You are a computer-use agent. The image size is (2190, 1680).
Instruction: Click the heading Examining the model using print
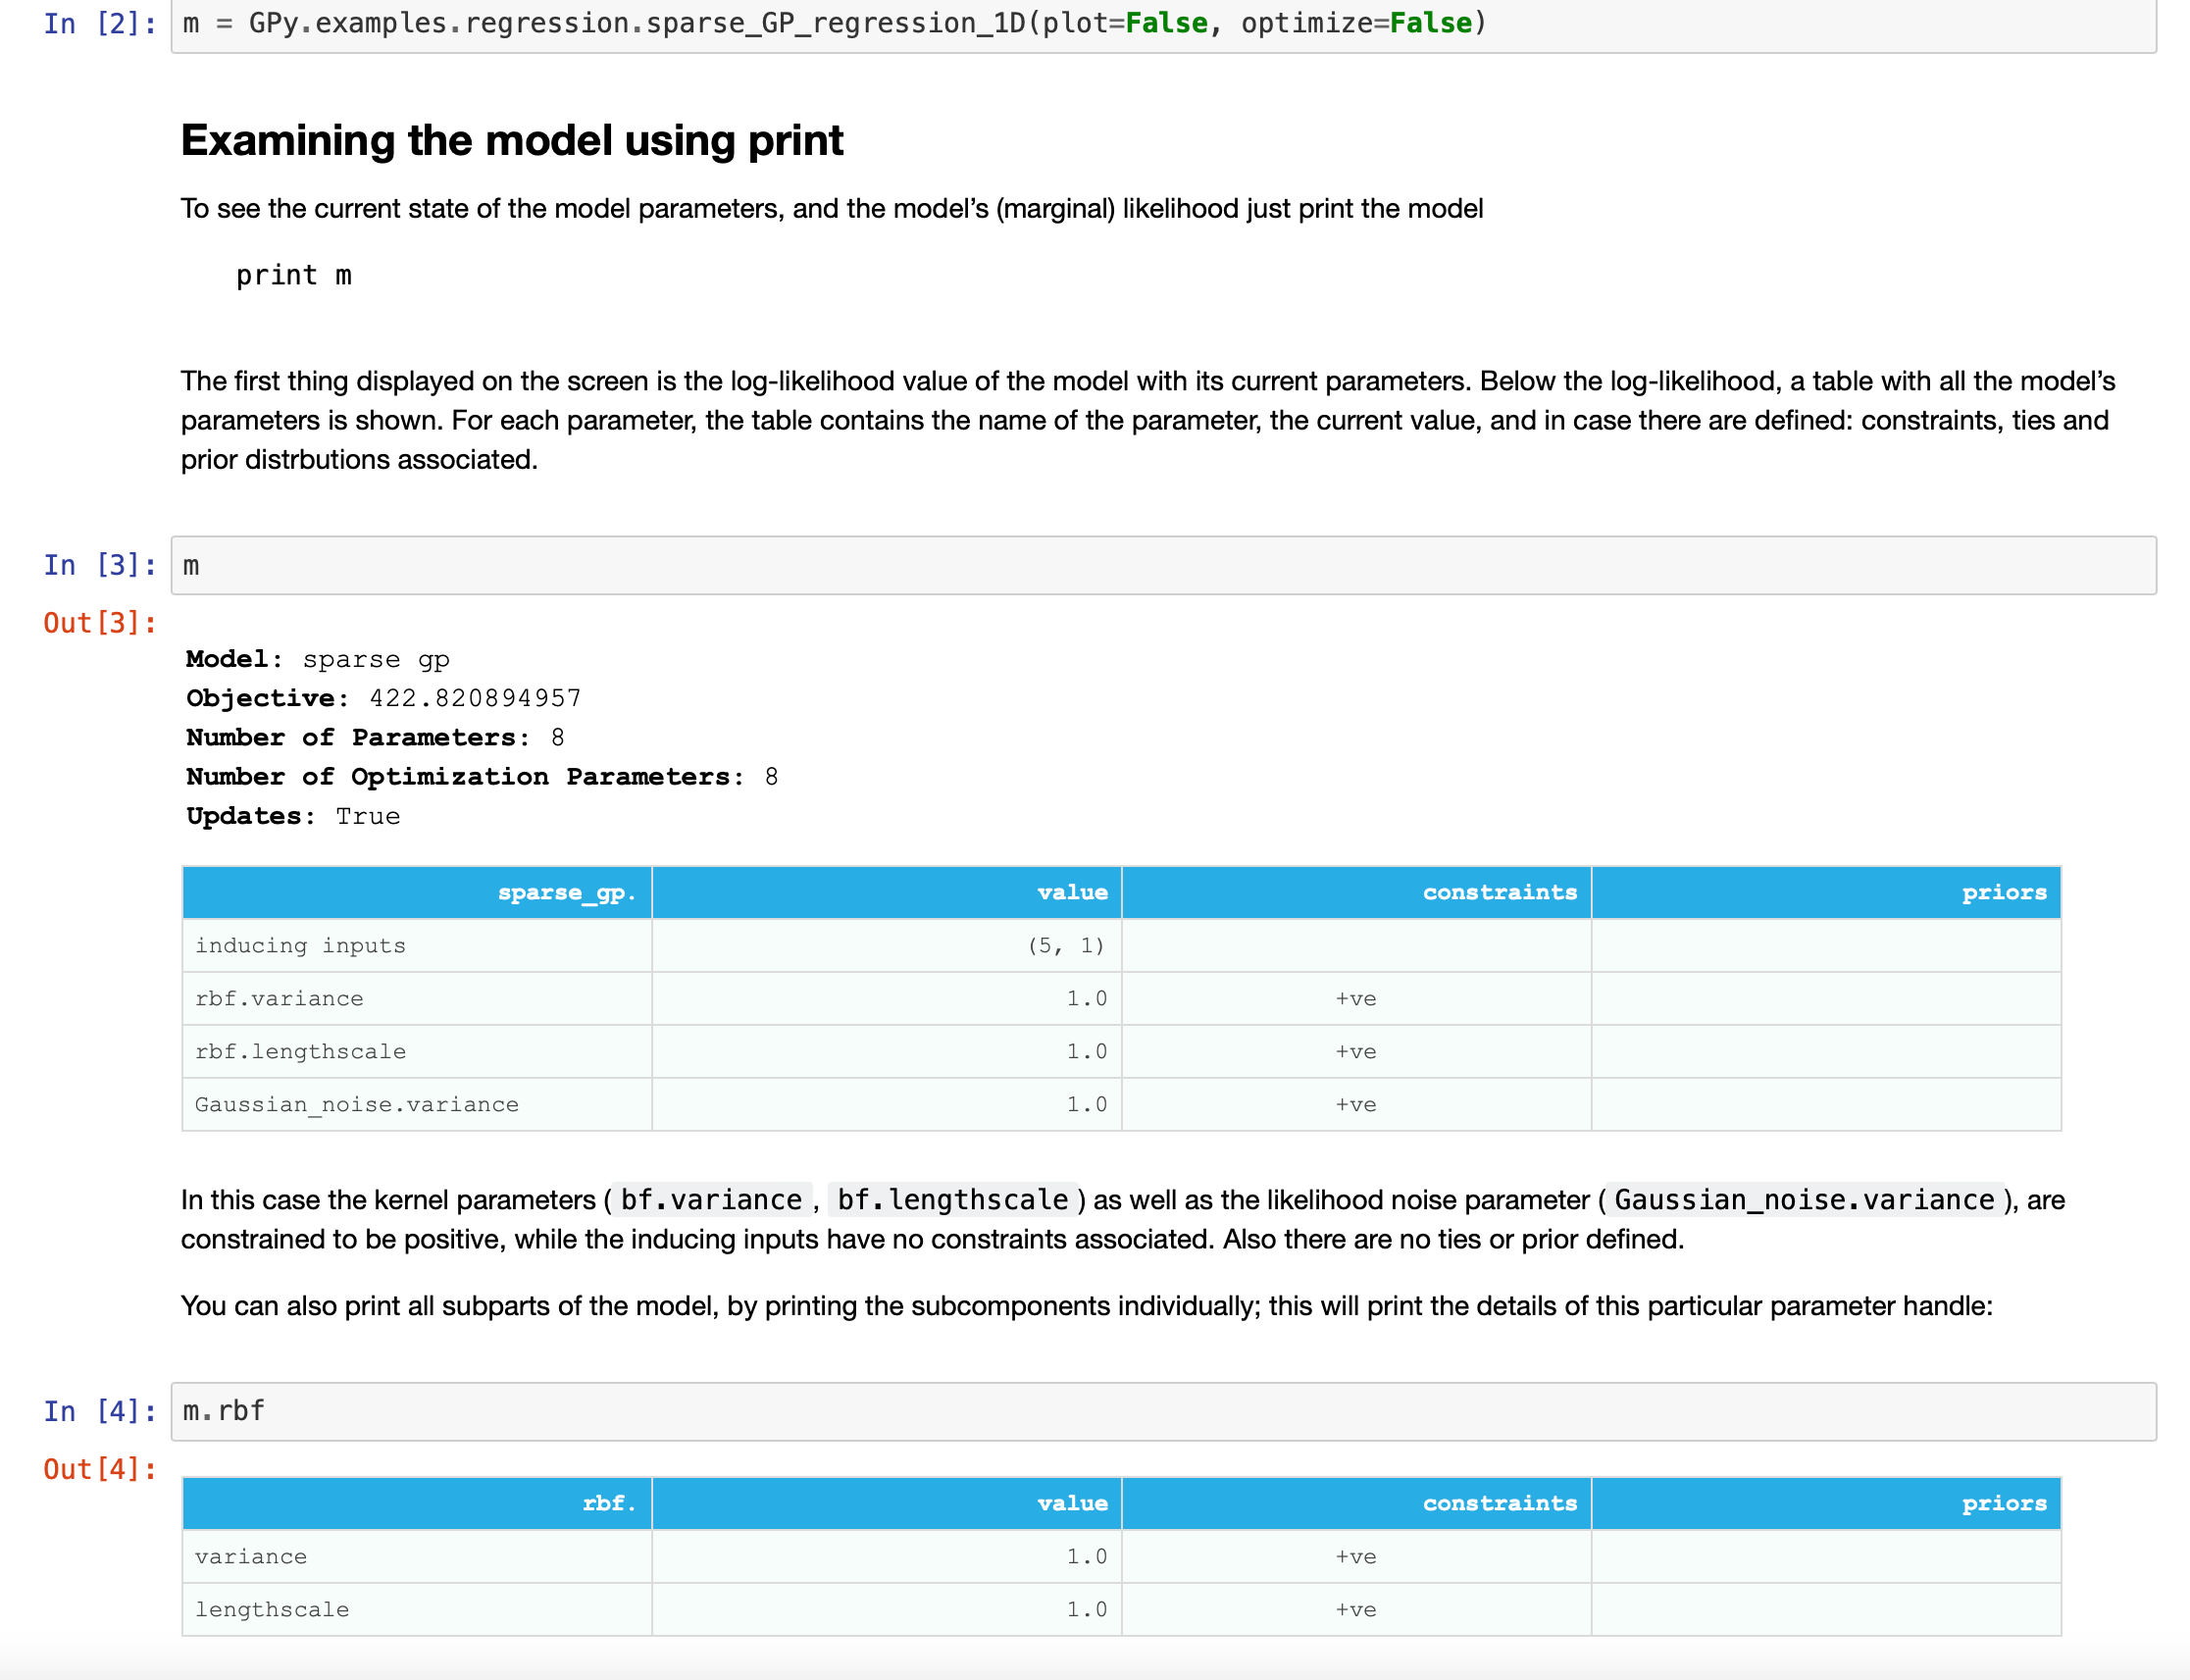click(x=511, y=140)
